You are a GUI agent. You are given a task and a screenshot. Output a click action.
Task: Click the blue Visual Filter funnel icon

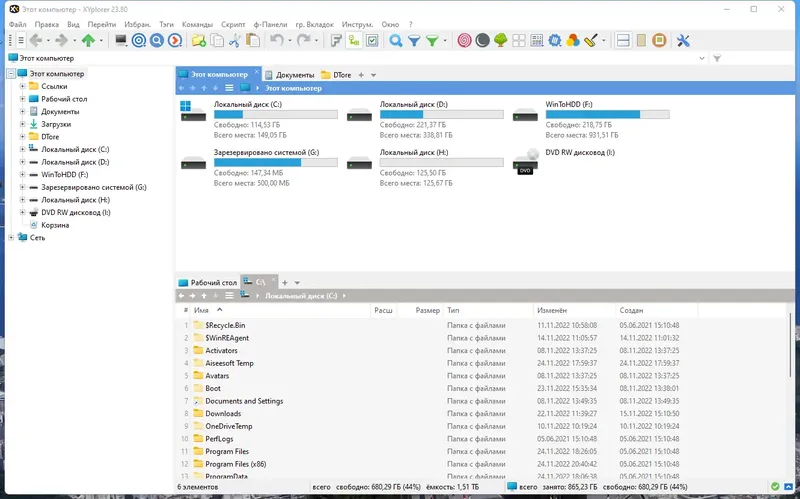pyautogui.click(x=414, y=40)
